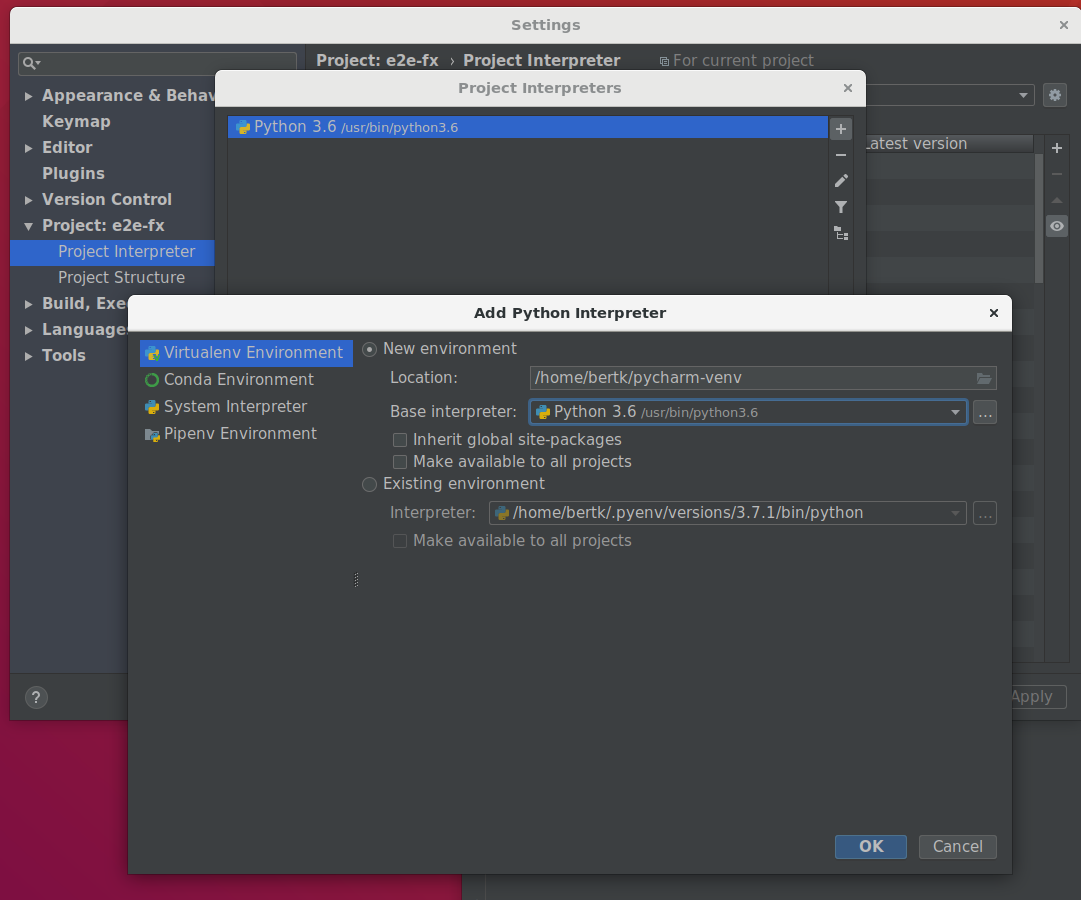Show paths tree icon in Project Interpreters
The image size is (1081, 900).
pyautogui.click(x=841, y=233)
